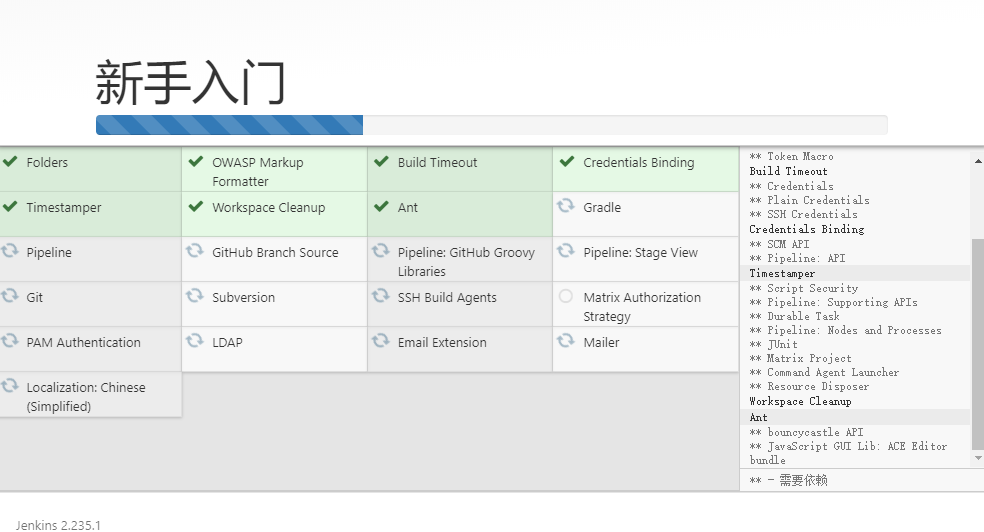
Task: Click the pending icon beside LDAP
Action: 195,341
